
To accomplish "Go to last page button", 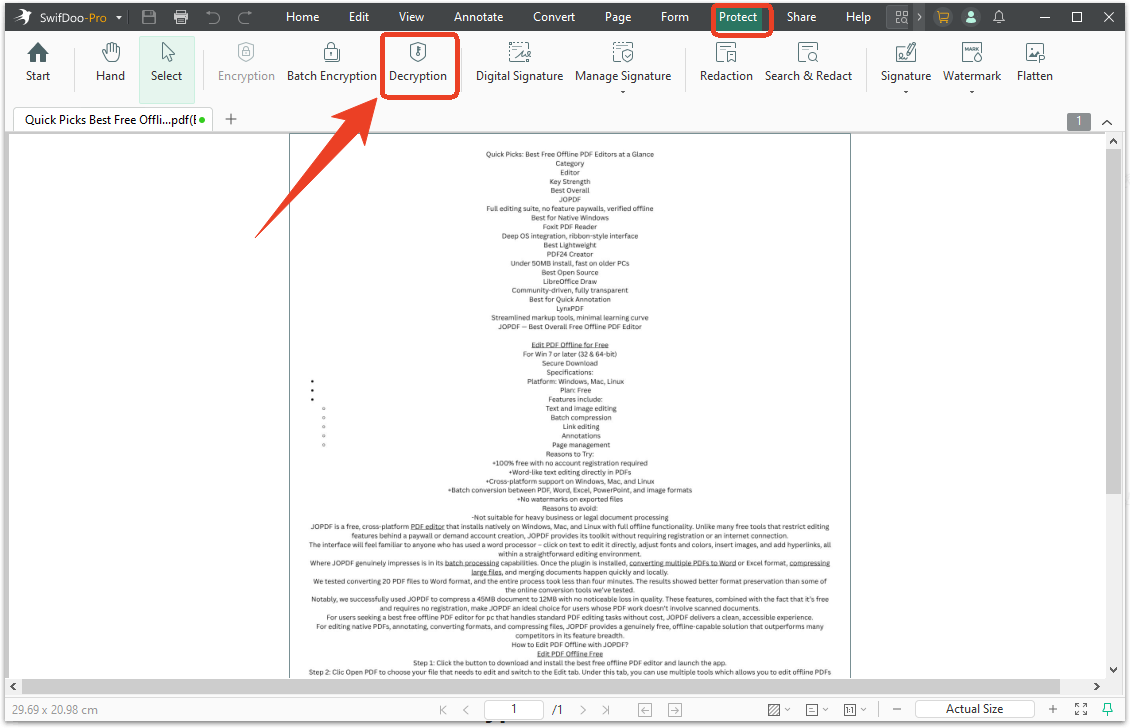I will [605, 710].
